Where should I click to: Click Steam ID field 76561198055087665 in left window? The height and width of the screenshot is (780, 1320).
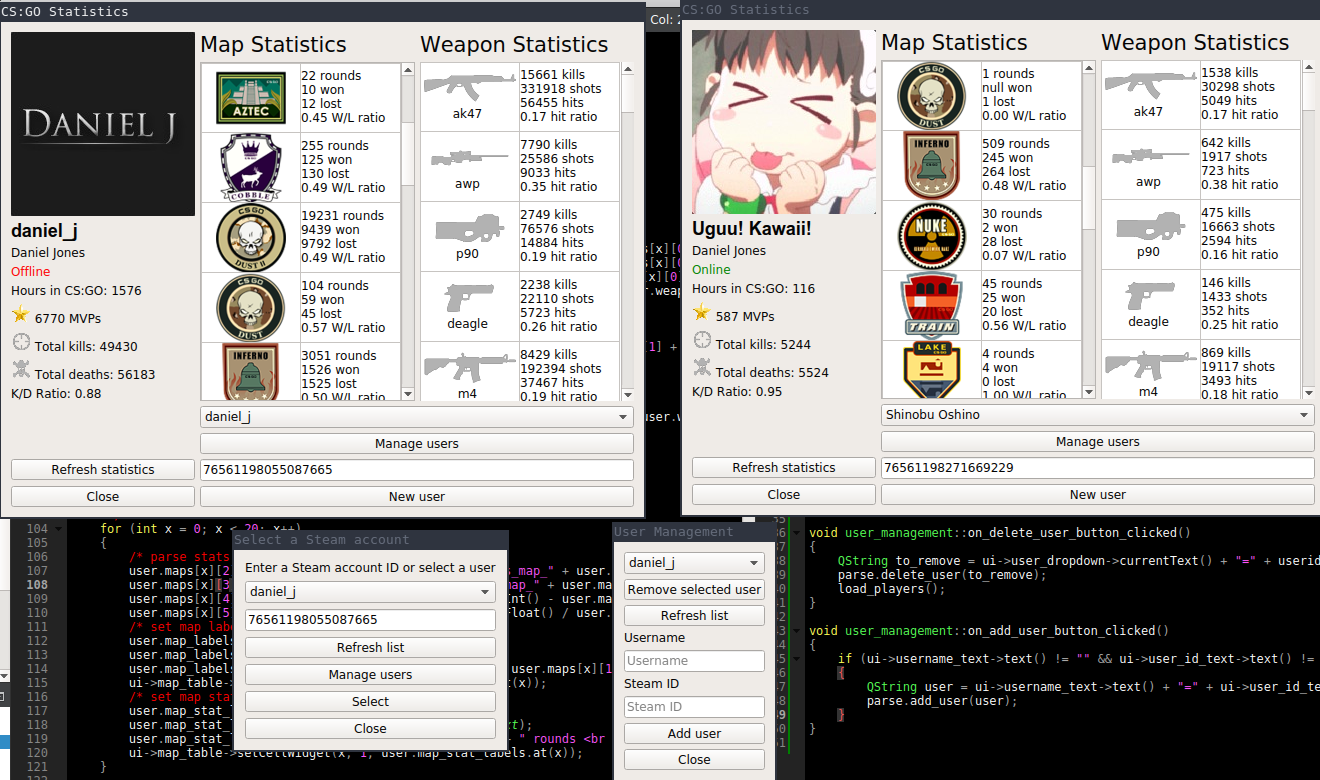(x=416, y=470)
